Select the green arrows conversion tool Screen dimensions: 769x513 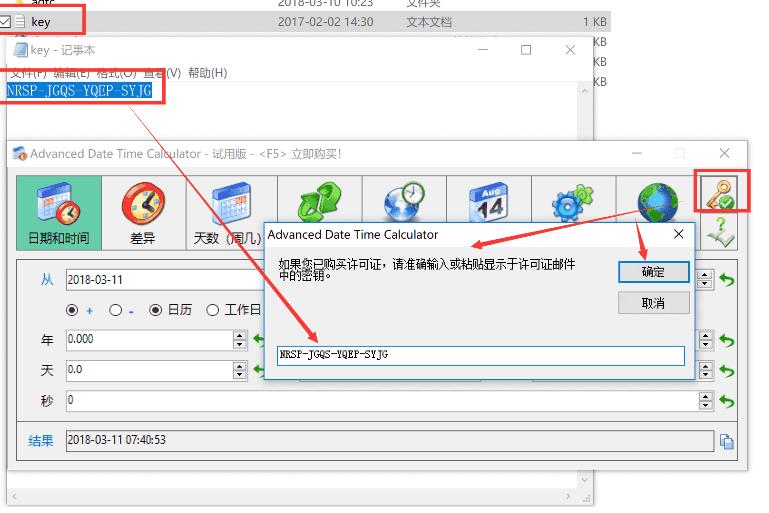[320, 201]
